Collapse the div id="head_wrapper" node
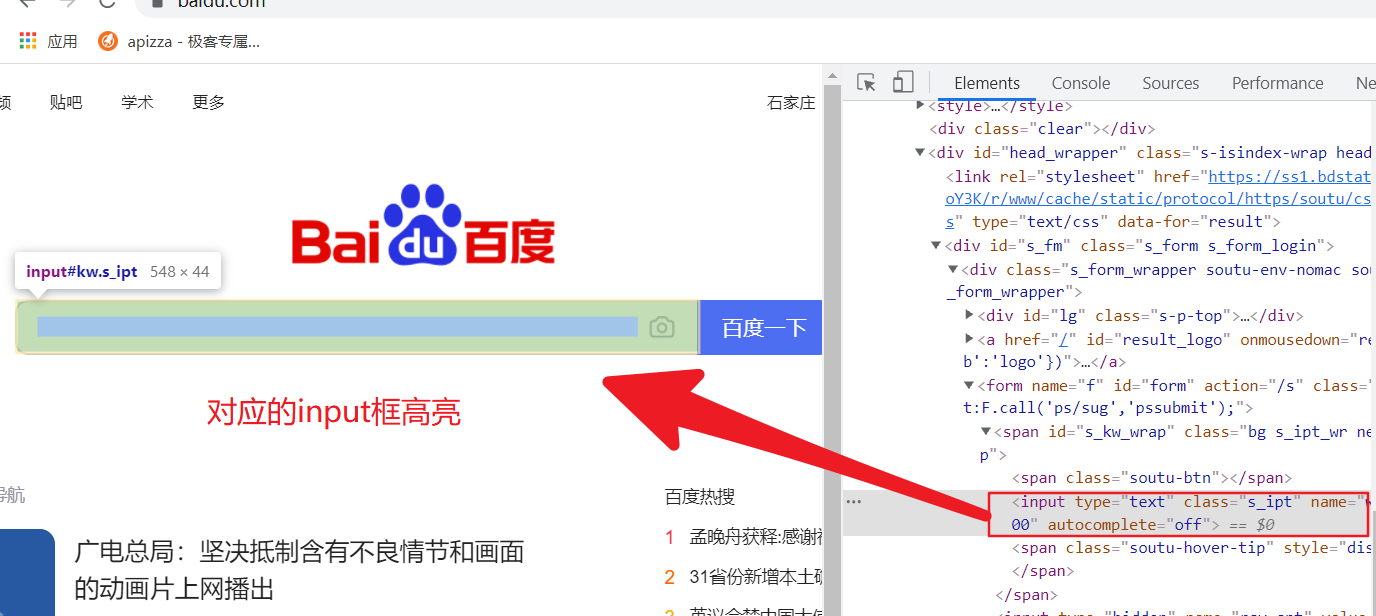 pos(920,153)
